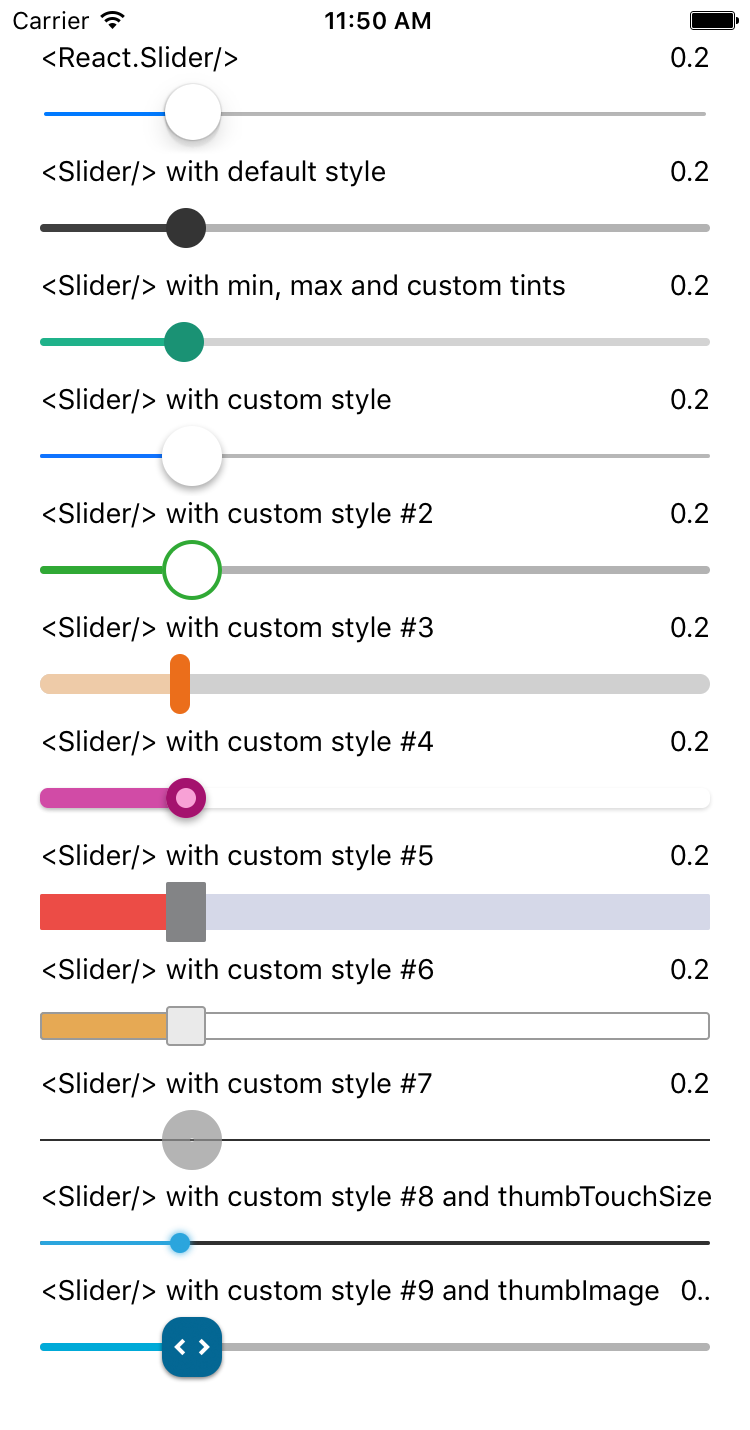
Task: Click the gray square thumb on slider #5
Action: 186,911
